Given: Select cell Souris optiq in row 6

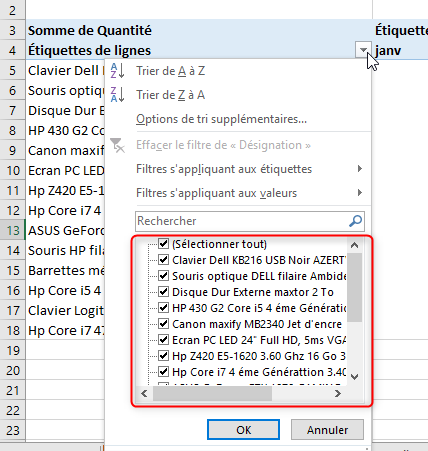Looking at the screenshot, I should click(66, 91).
